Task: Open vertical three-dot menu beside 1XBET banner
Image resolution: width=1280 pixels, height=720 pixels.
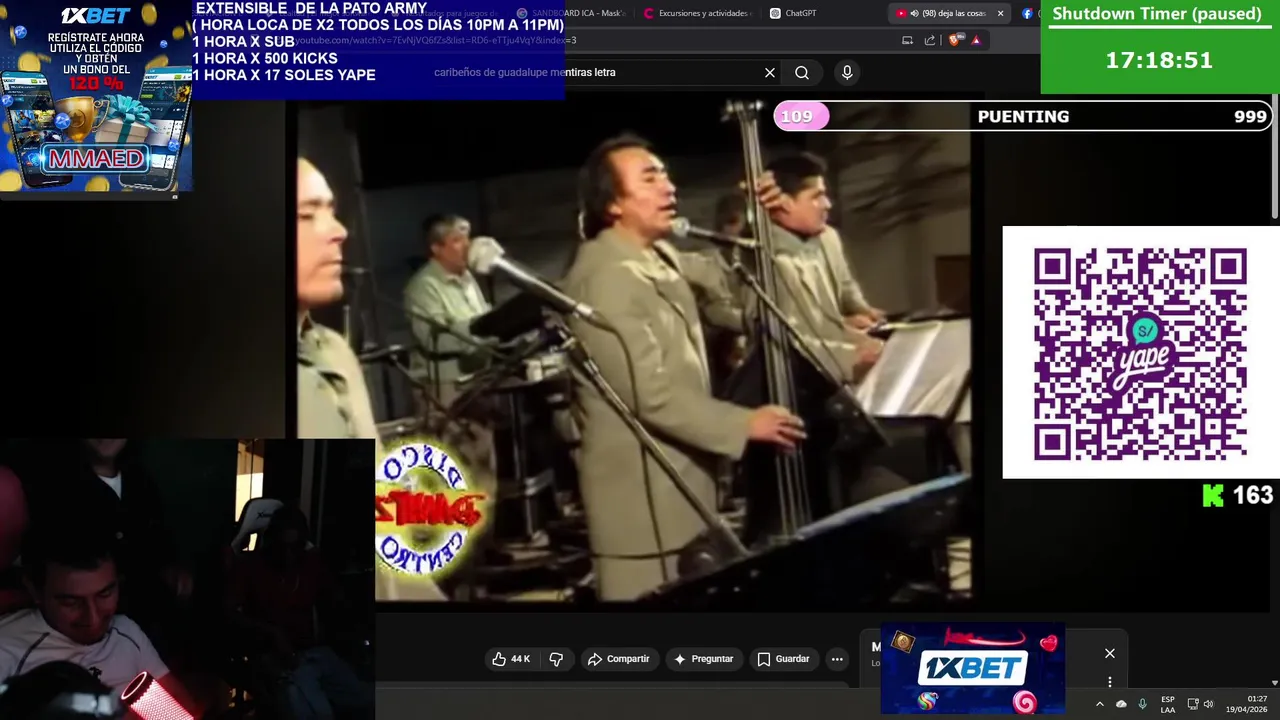Action: click(1109, 682)
